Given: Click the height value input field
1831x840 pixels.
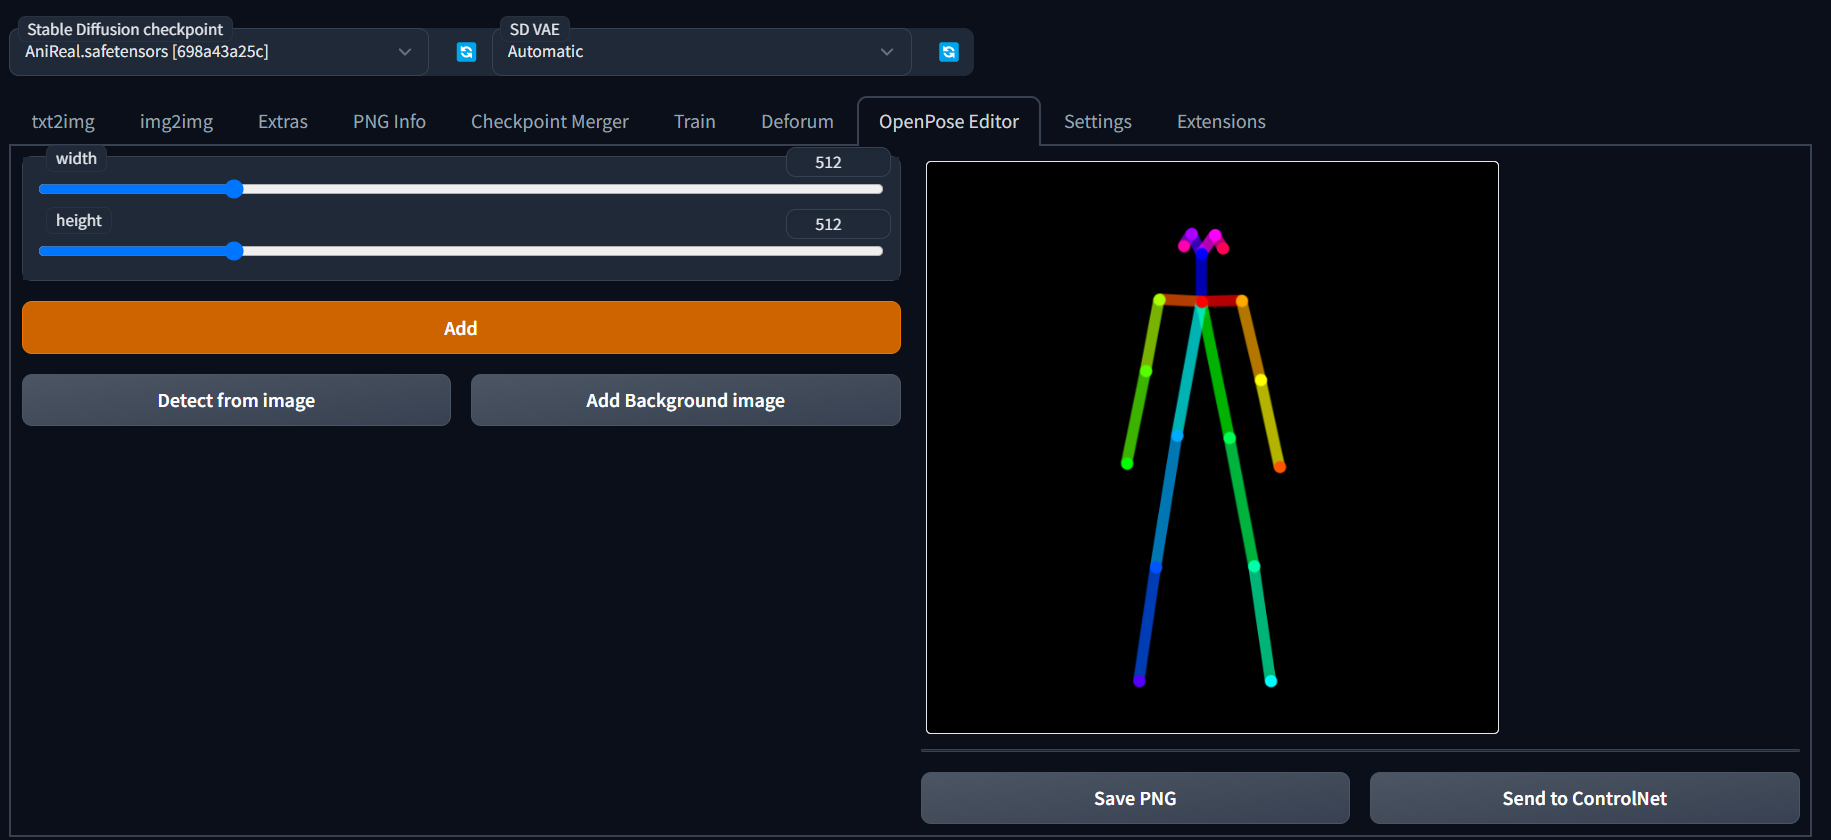Looking at the screenshot, I should pos(838,224).
